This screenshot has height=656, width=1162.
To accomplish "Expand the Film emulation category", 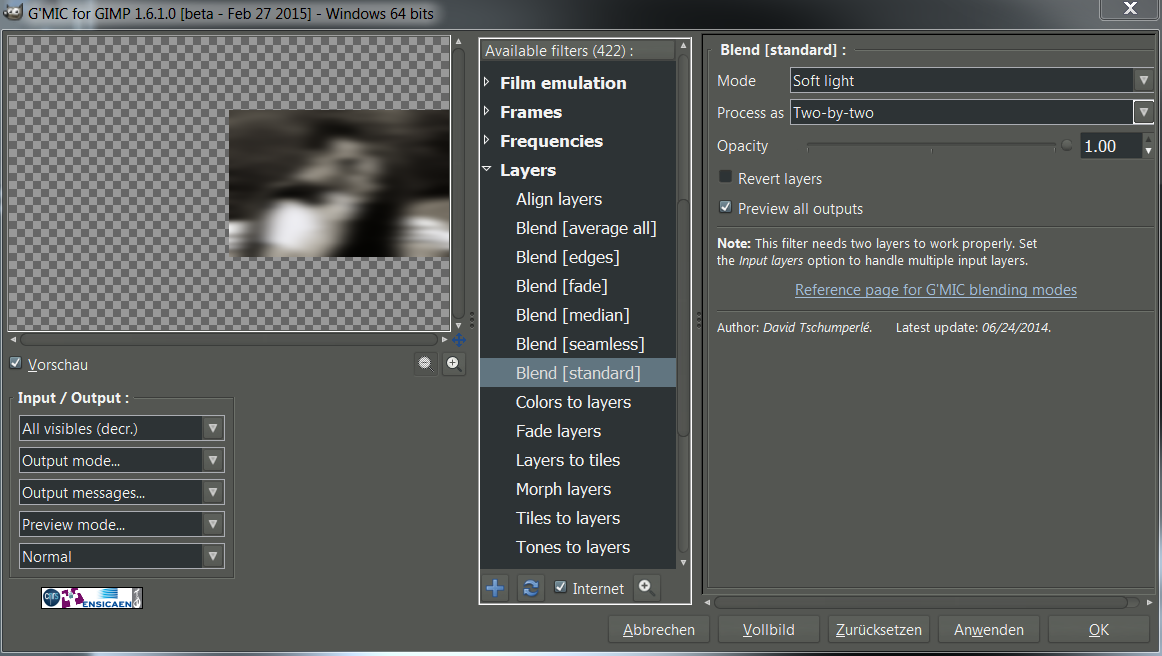I will 487,82.
